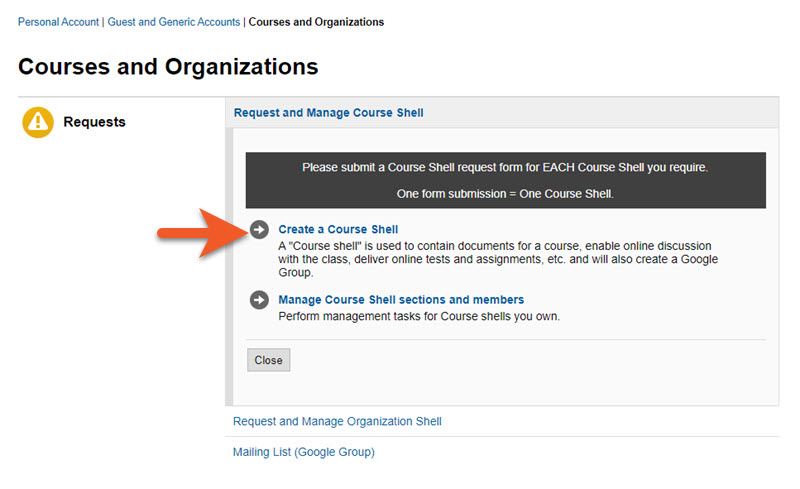Click the arrow icon beside Create a Course Shell

[x=259, y=230]
